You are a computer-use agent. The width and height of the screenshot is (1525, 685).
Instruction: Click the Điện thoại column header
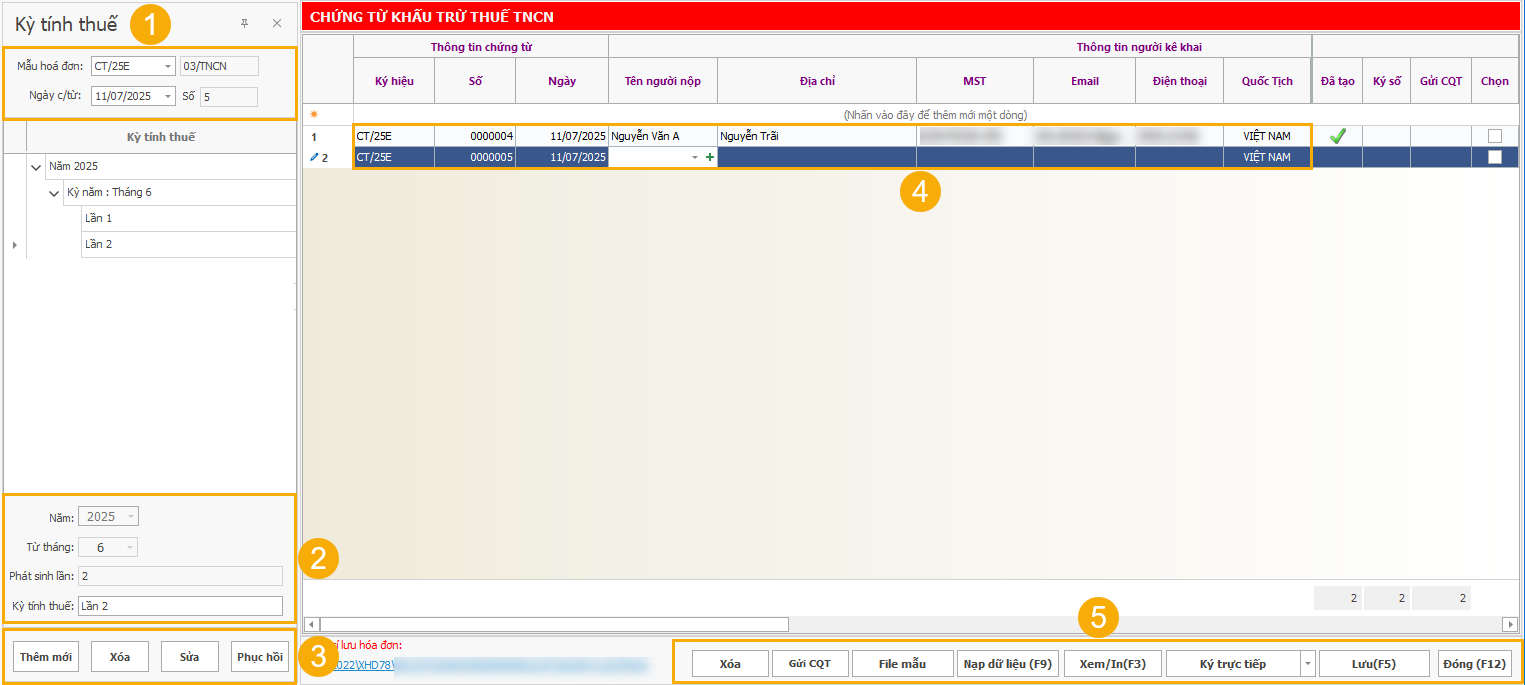(1180, 81)
